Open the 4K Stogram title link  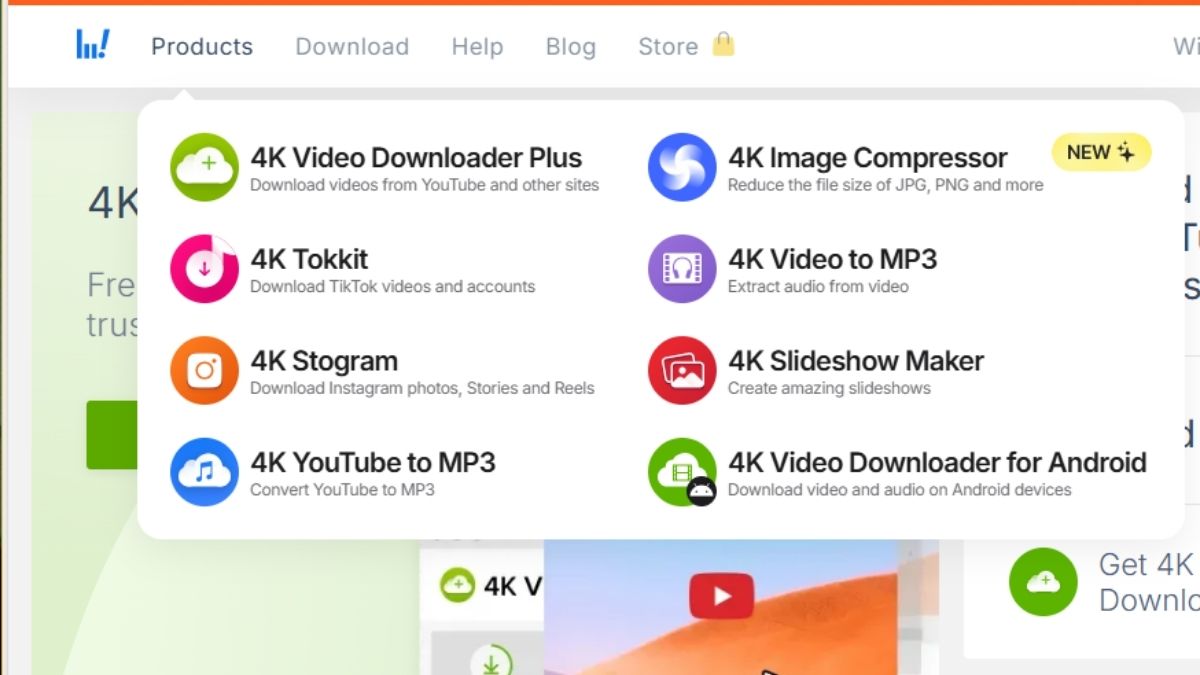coord(324,361)
